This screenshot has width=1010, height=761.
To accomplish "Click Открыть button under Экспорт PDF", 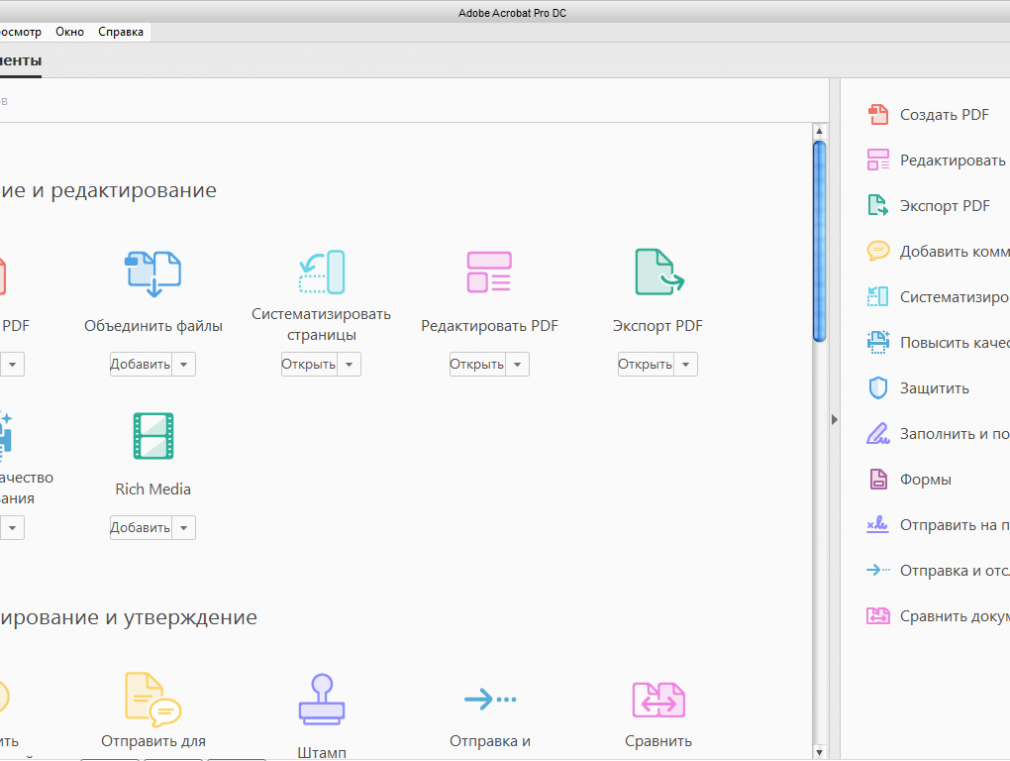I will pos(645,365).
